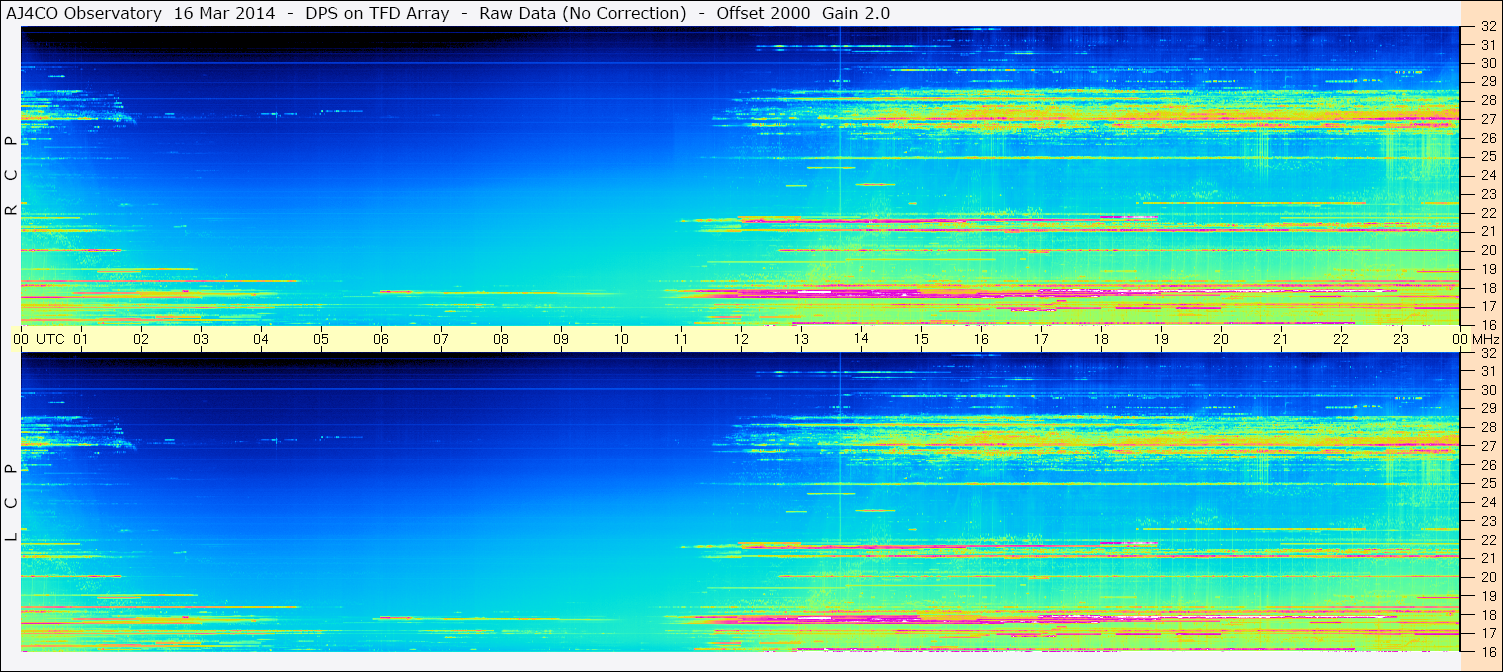Select the 06 hour tick on UTC axis
Viewport: 1503px width, 672px height.
tap(381, 339)
